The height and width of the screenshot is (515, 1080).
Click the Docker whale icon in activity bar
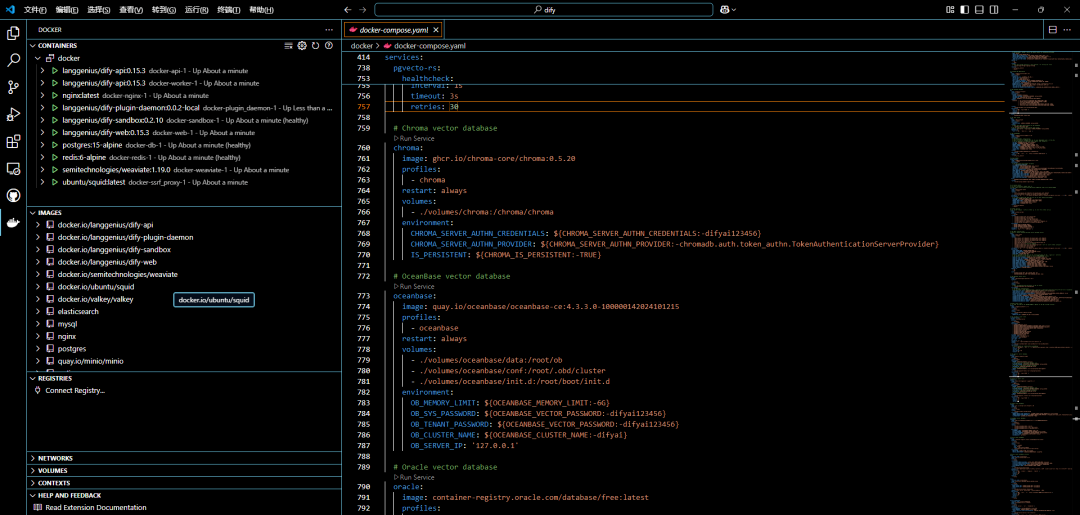point(13,223)
